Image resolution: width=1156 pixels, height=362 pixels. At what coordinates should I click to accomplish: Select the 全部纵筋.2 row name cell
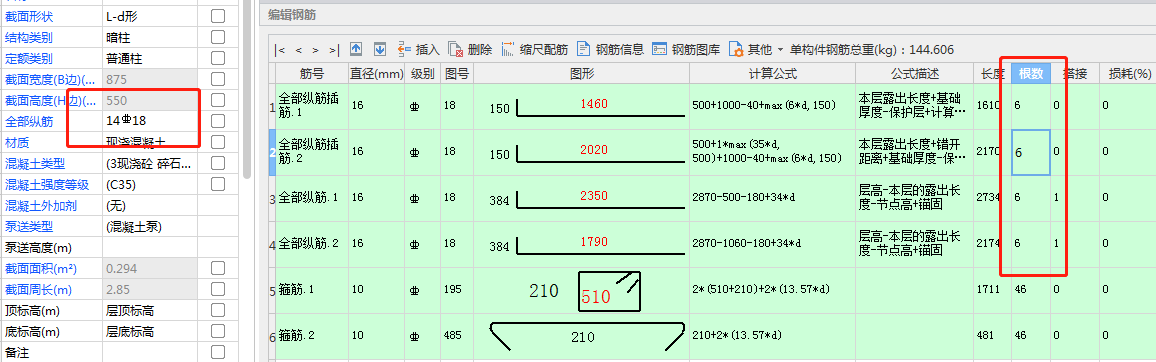point(312,244)
